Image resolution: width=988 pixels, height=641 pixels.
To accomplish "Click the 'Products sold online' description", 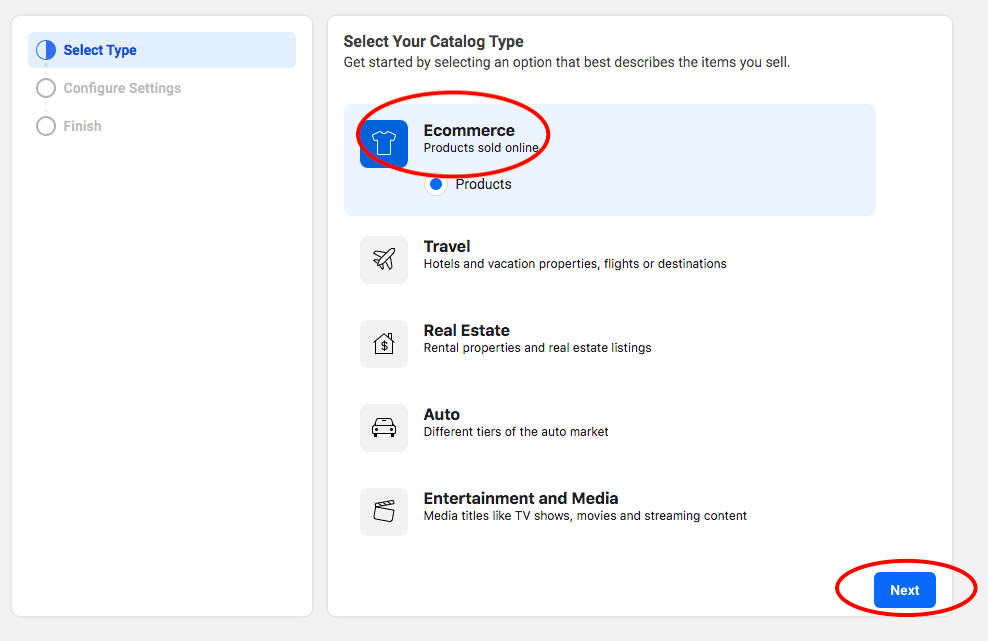I will [x=481, y=148].
